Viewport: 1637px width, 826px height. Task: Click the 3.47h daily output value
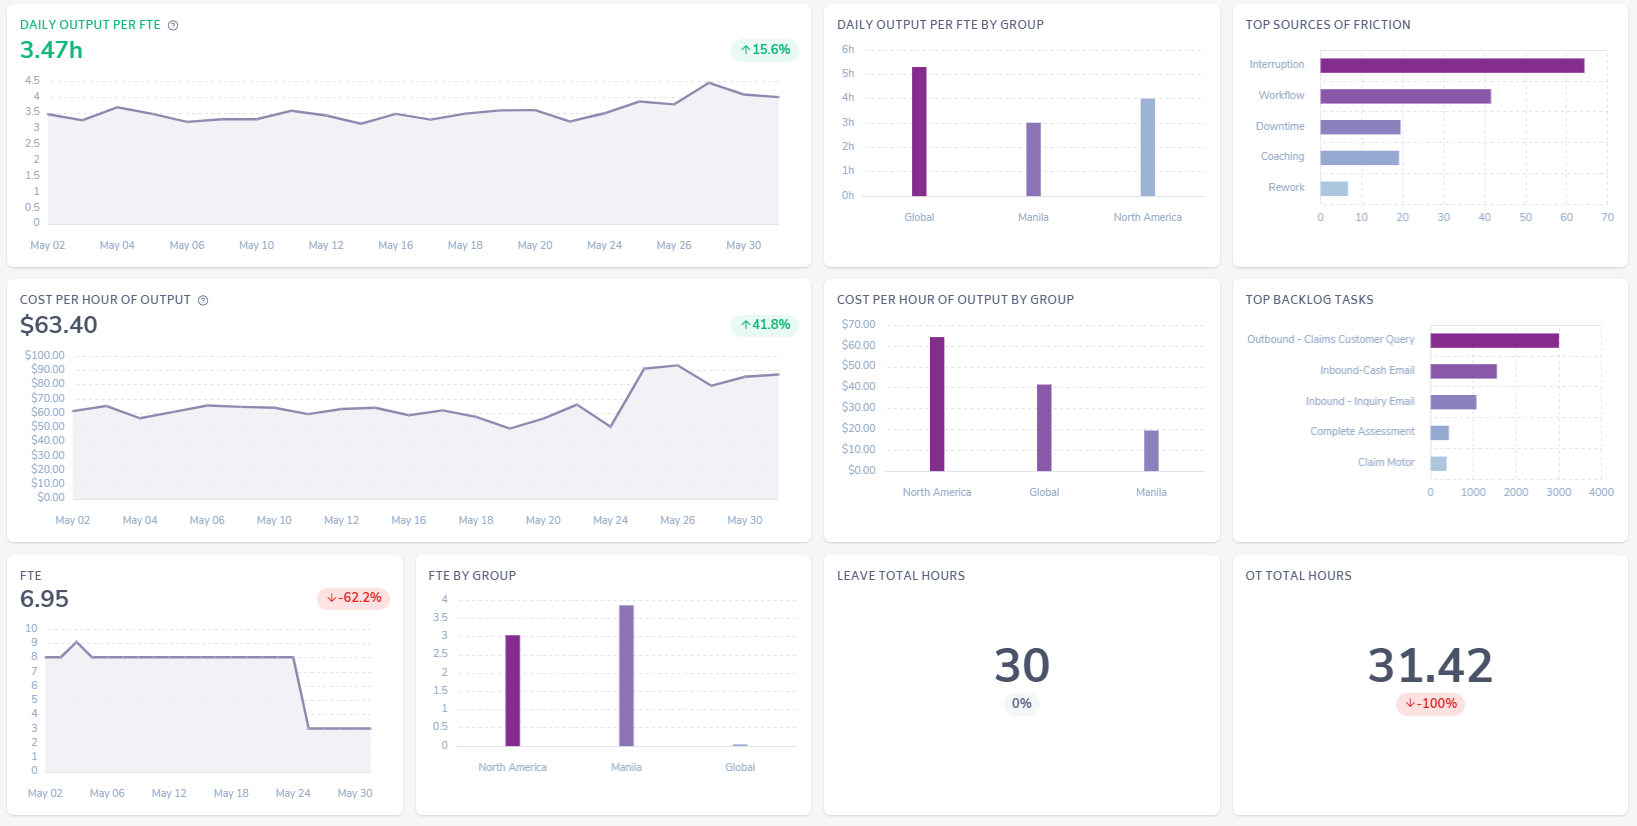point(51,50)
